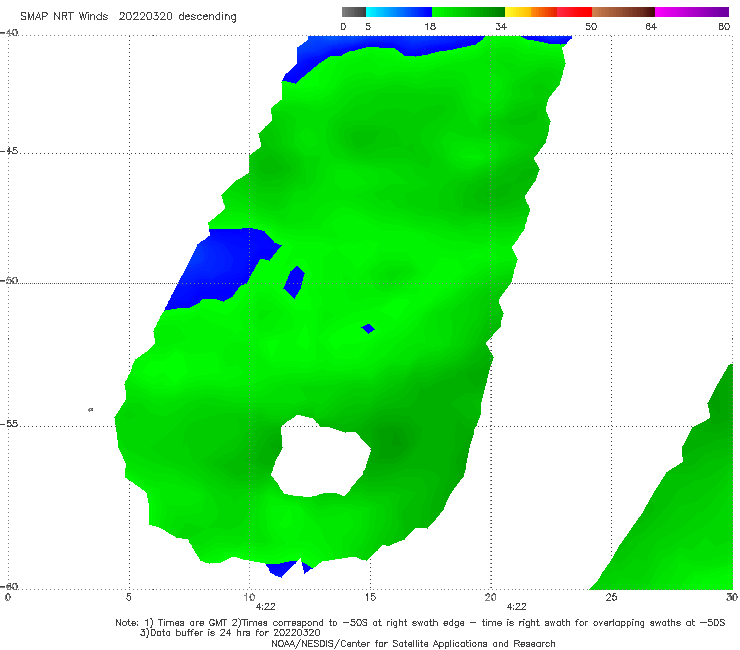Pick the green segment of the color bar
Screen dimensions: 740x650
click(x=468, y=12)
